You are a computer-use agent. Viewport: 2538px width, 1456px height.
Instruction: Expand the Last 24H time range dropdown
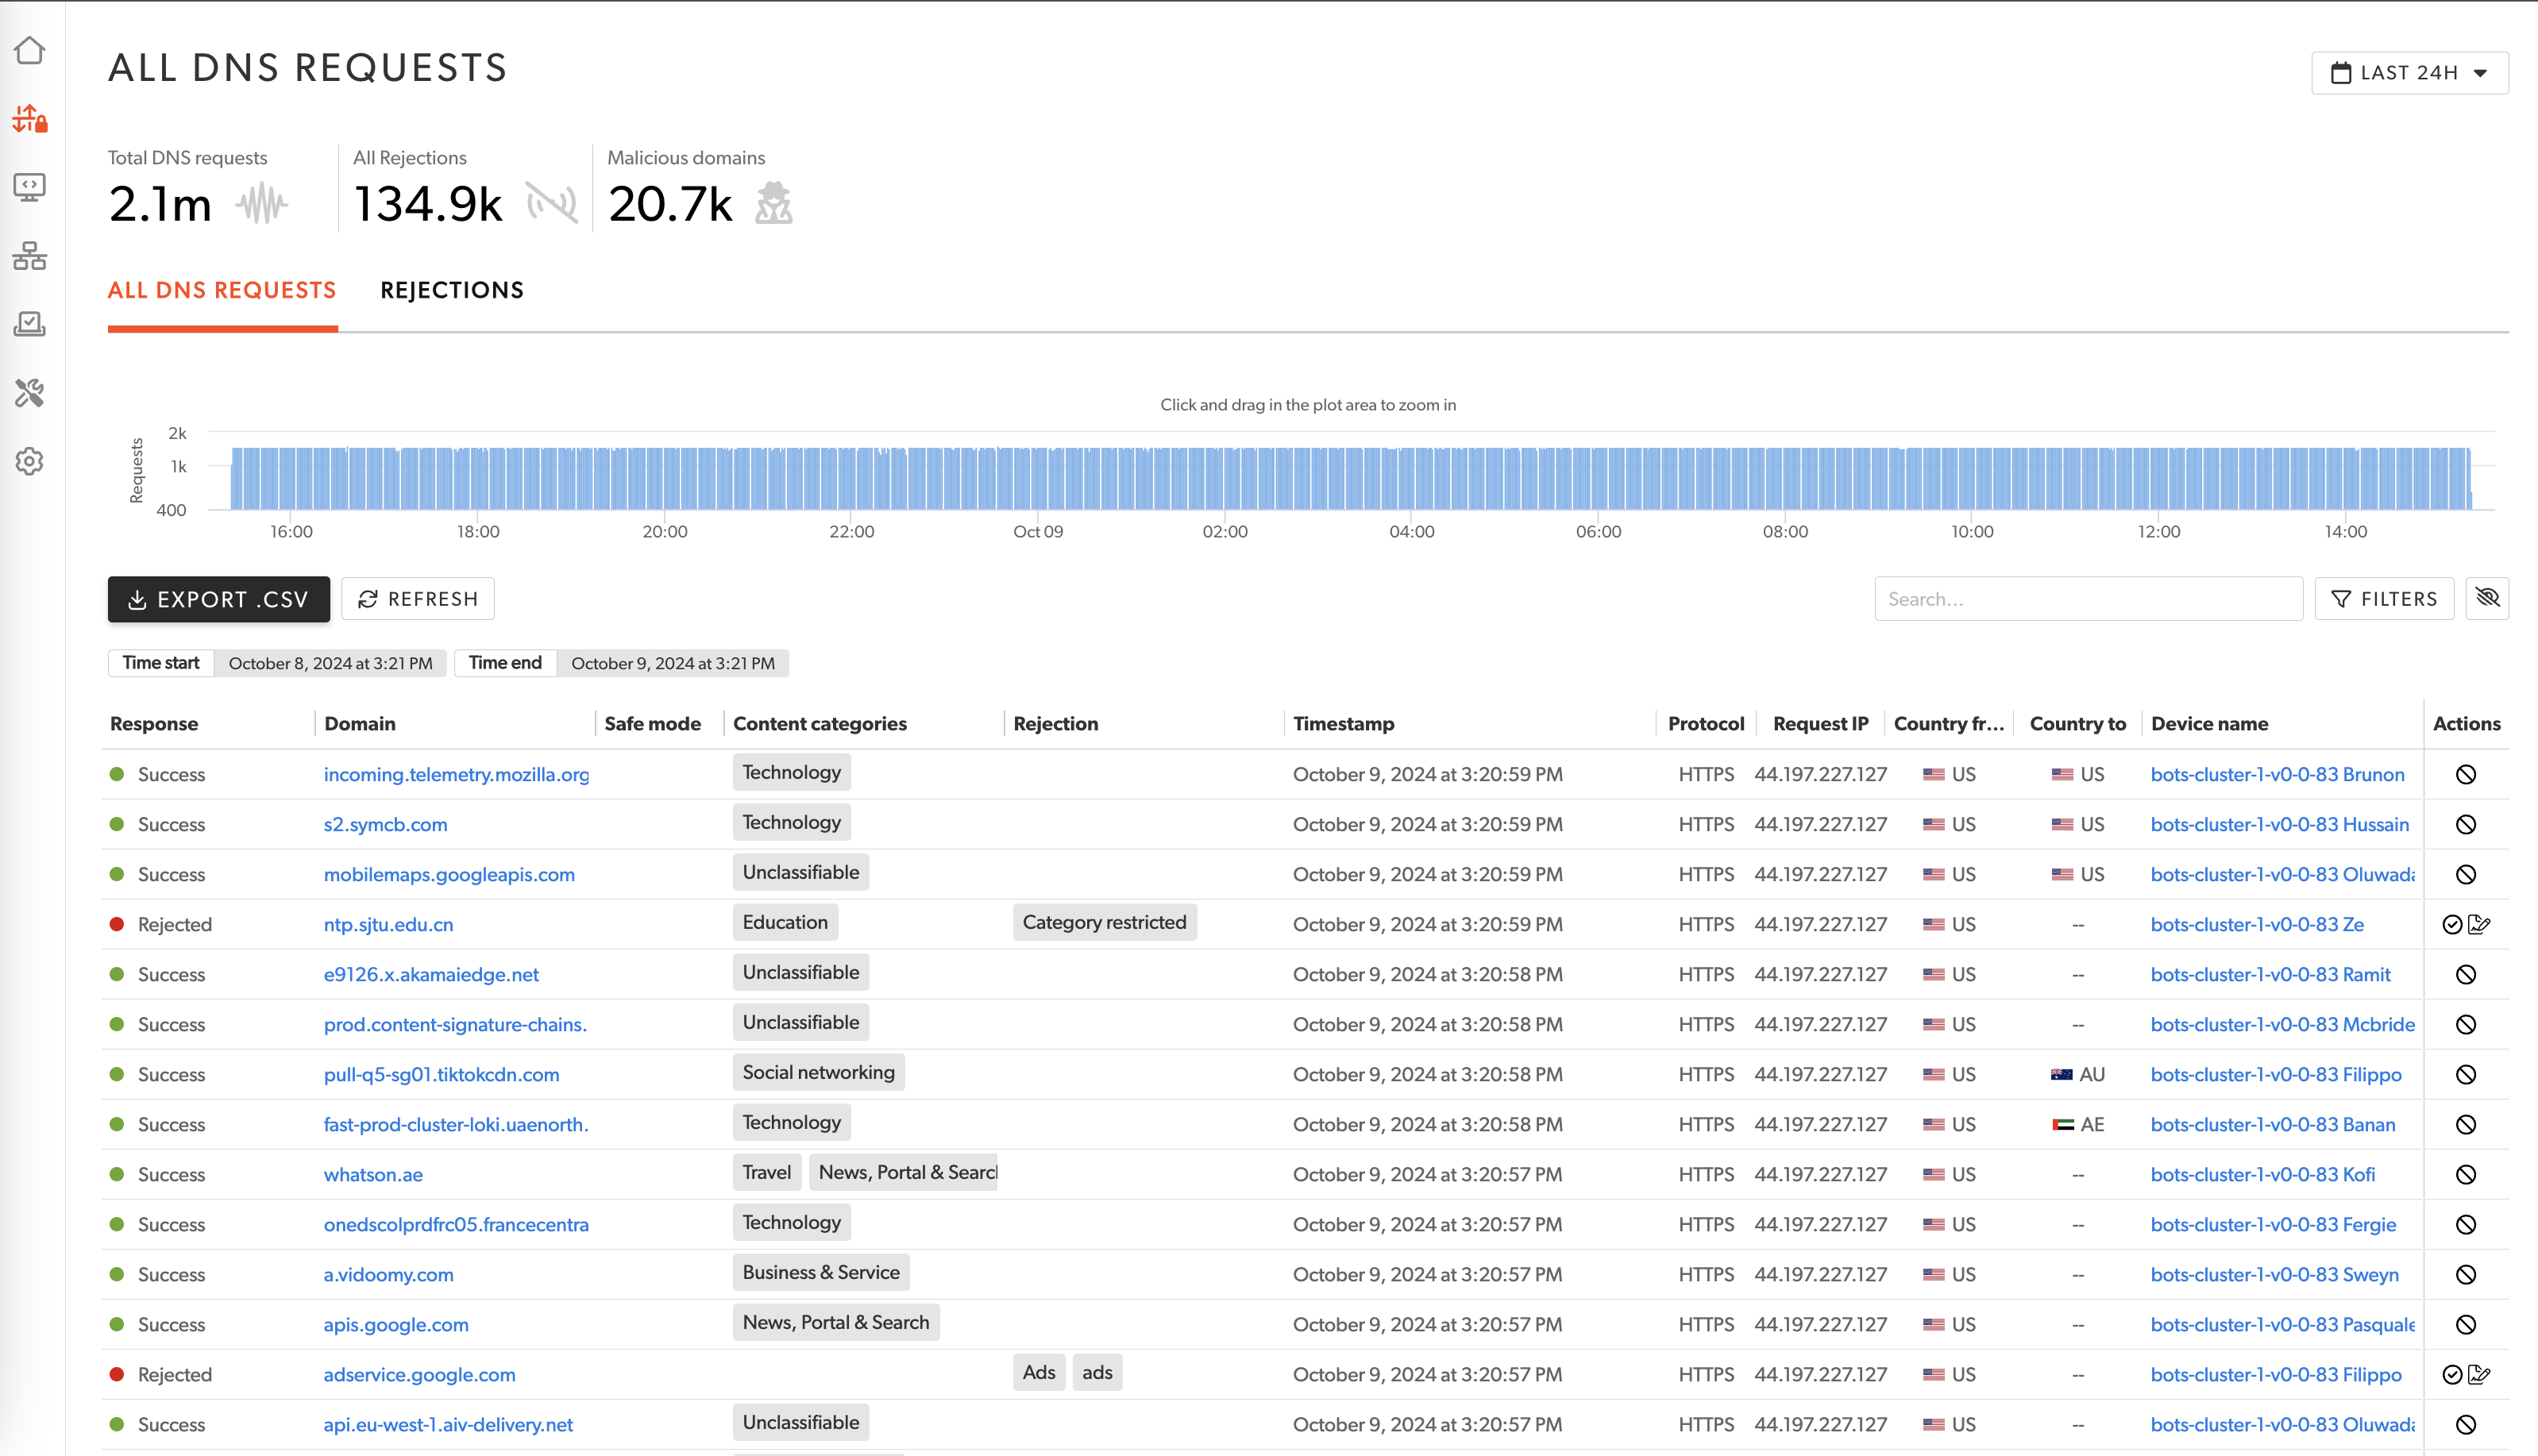(2409, 73)
